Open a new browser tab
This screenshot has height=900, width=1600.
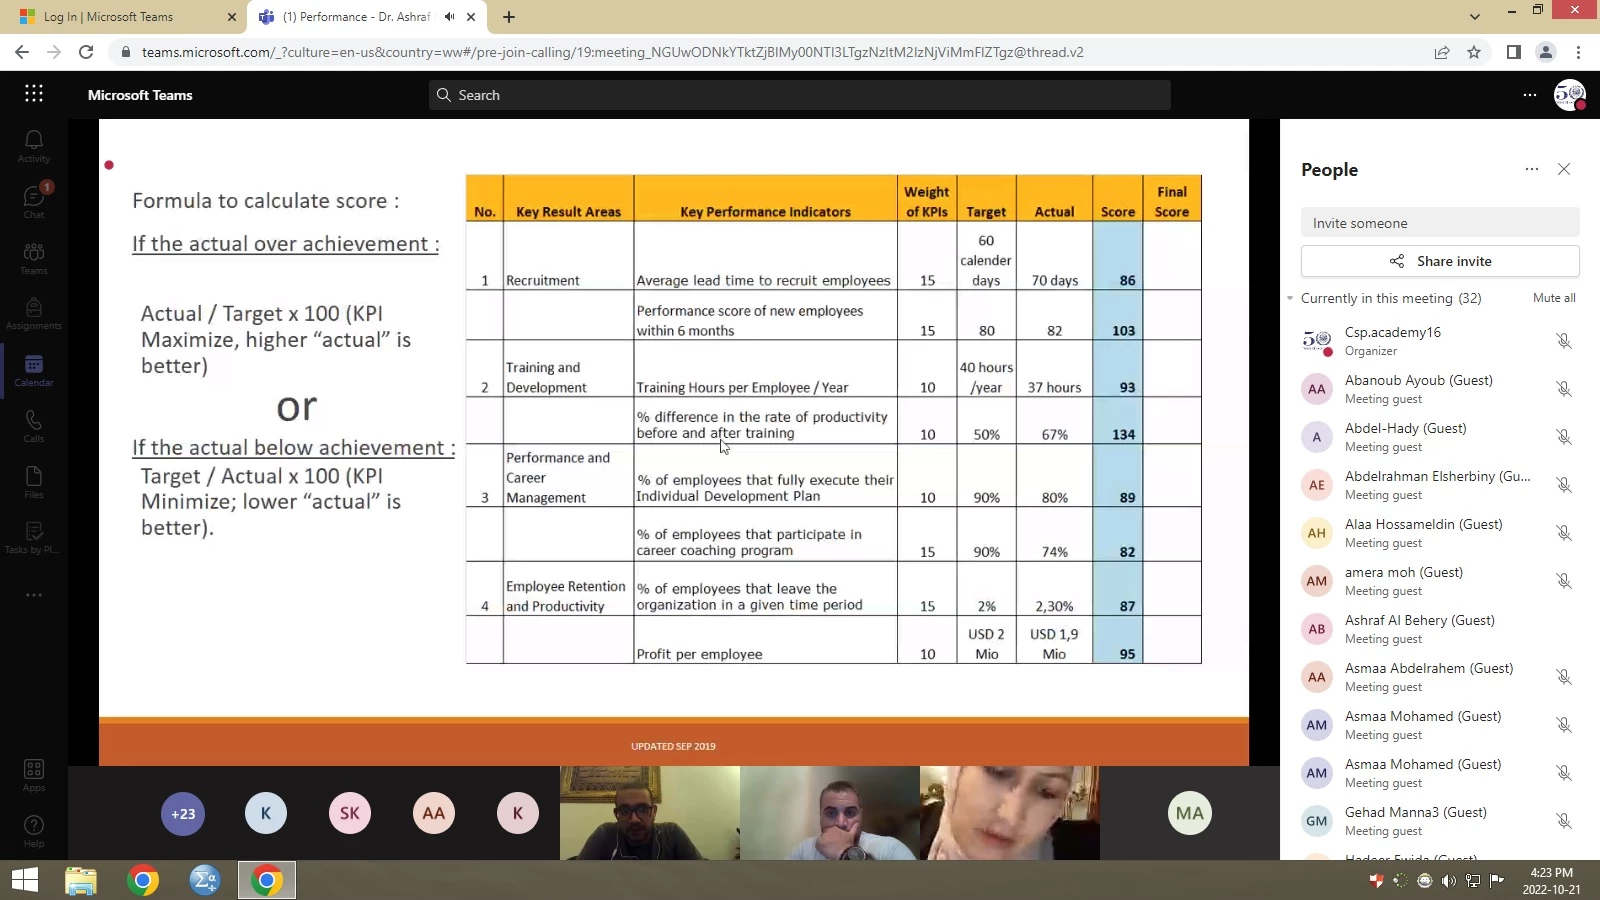[509, 17]
